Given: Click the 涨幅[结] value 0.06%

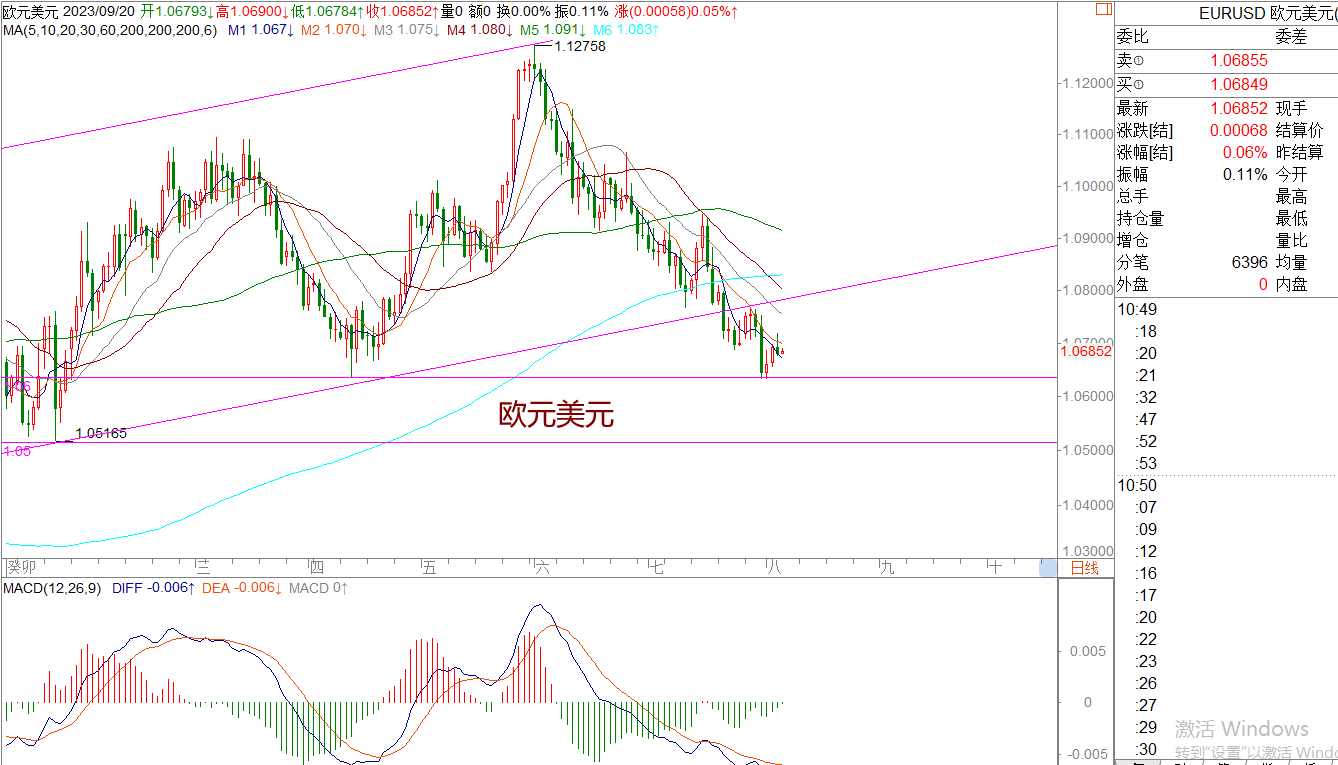Looking at the screenshot, I should coord(1245,153).
